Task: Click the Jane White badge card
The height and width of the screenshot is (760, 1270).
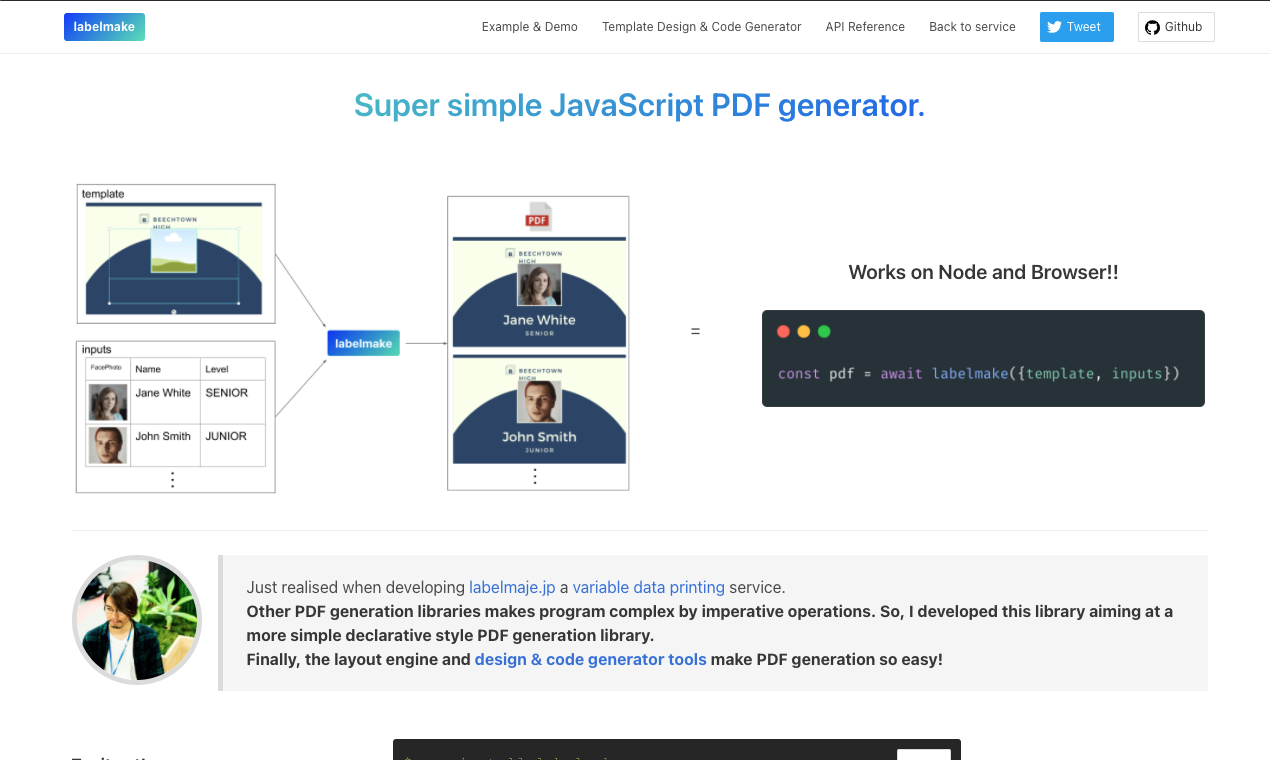Action: 539,293
